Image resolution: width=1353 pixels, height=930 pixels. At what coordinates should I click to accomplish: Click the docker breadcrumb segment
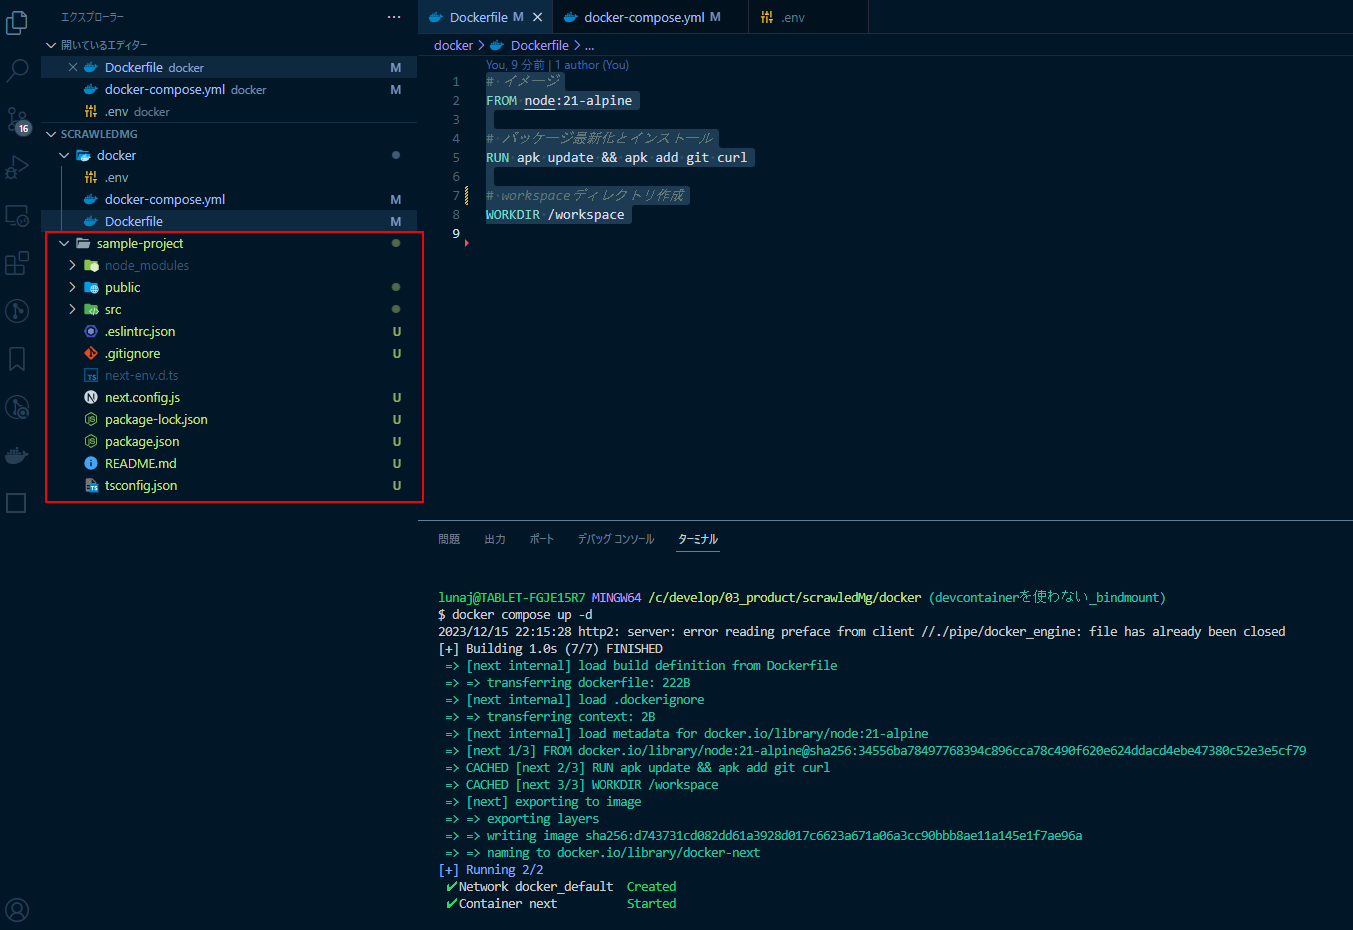453,45
